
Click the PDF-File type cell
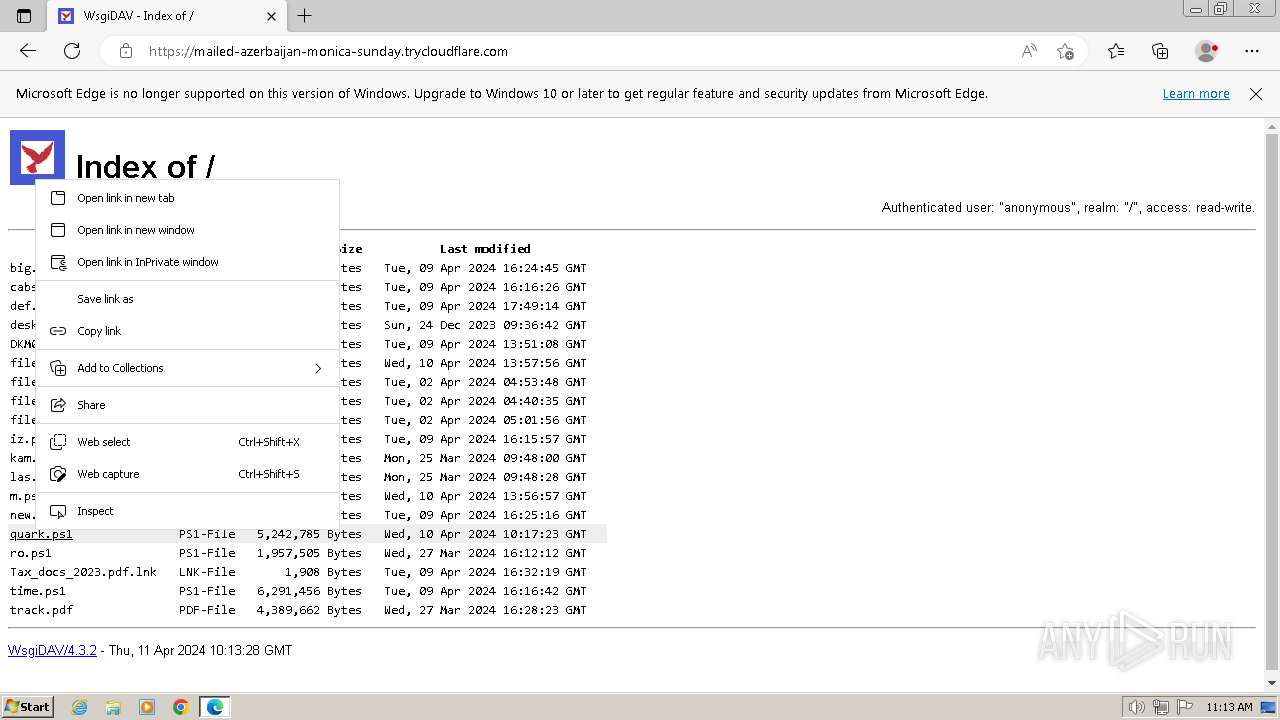click(207, 610)
